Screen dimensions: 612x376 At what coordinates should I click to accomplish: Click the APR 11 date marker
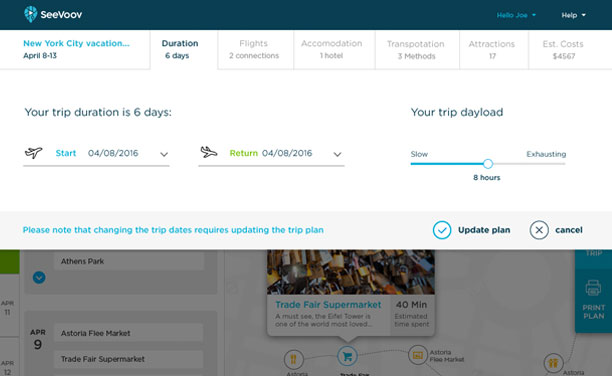(7, 308)
